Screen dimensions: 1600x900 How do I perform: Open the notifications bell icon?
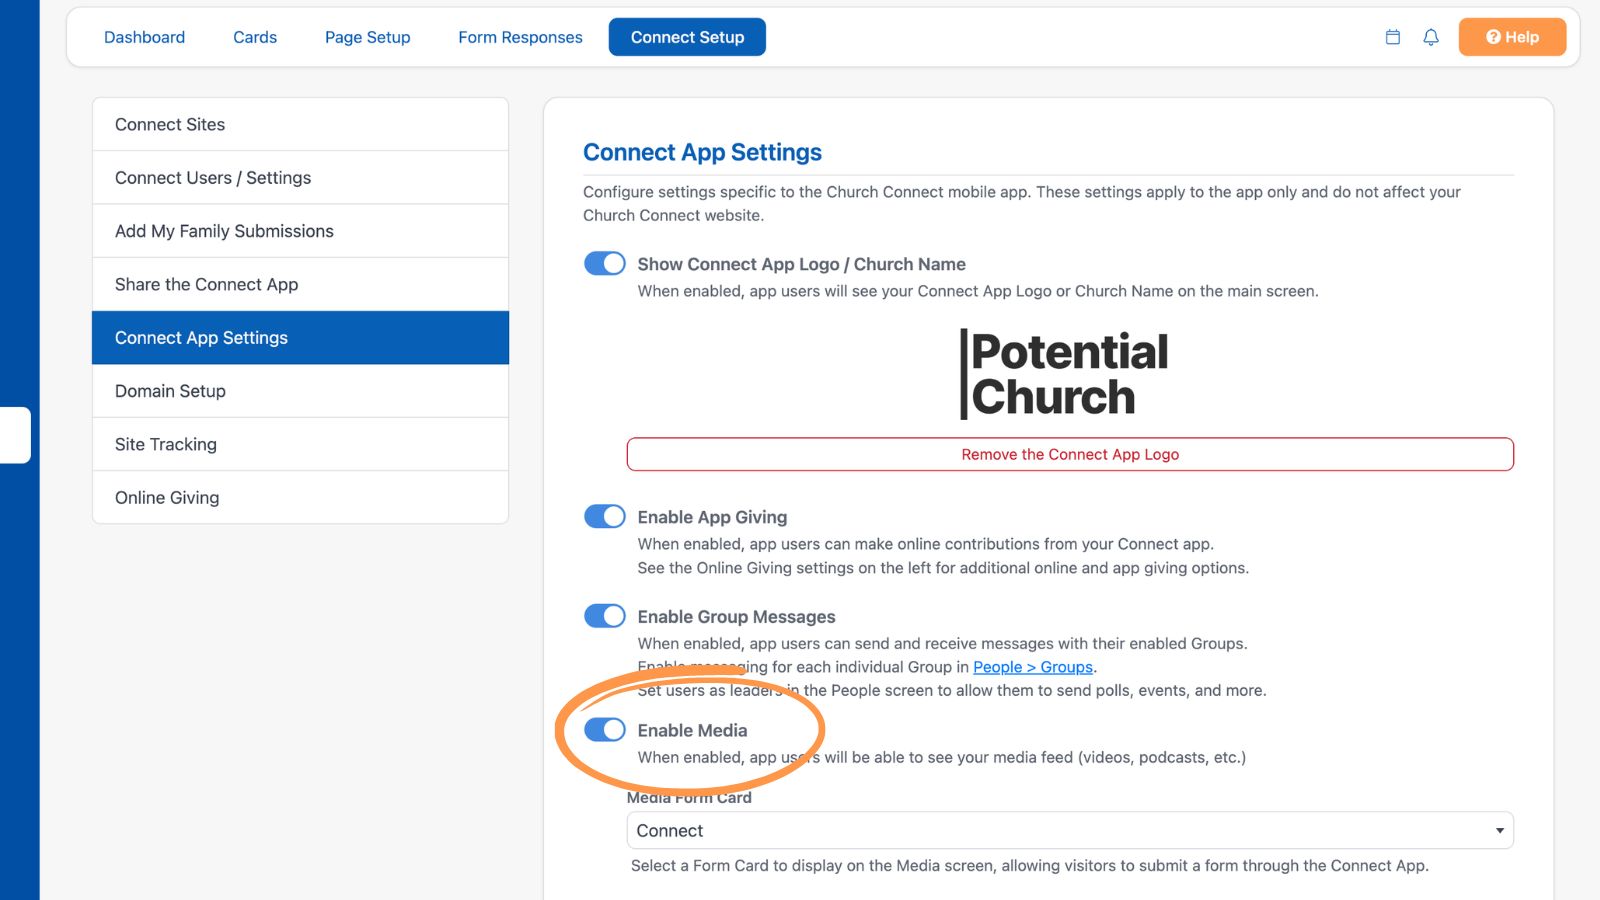point(1431,37)
